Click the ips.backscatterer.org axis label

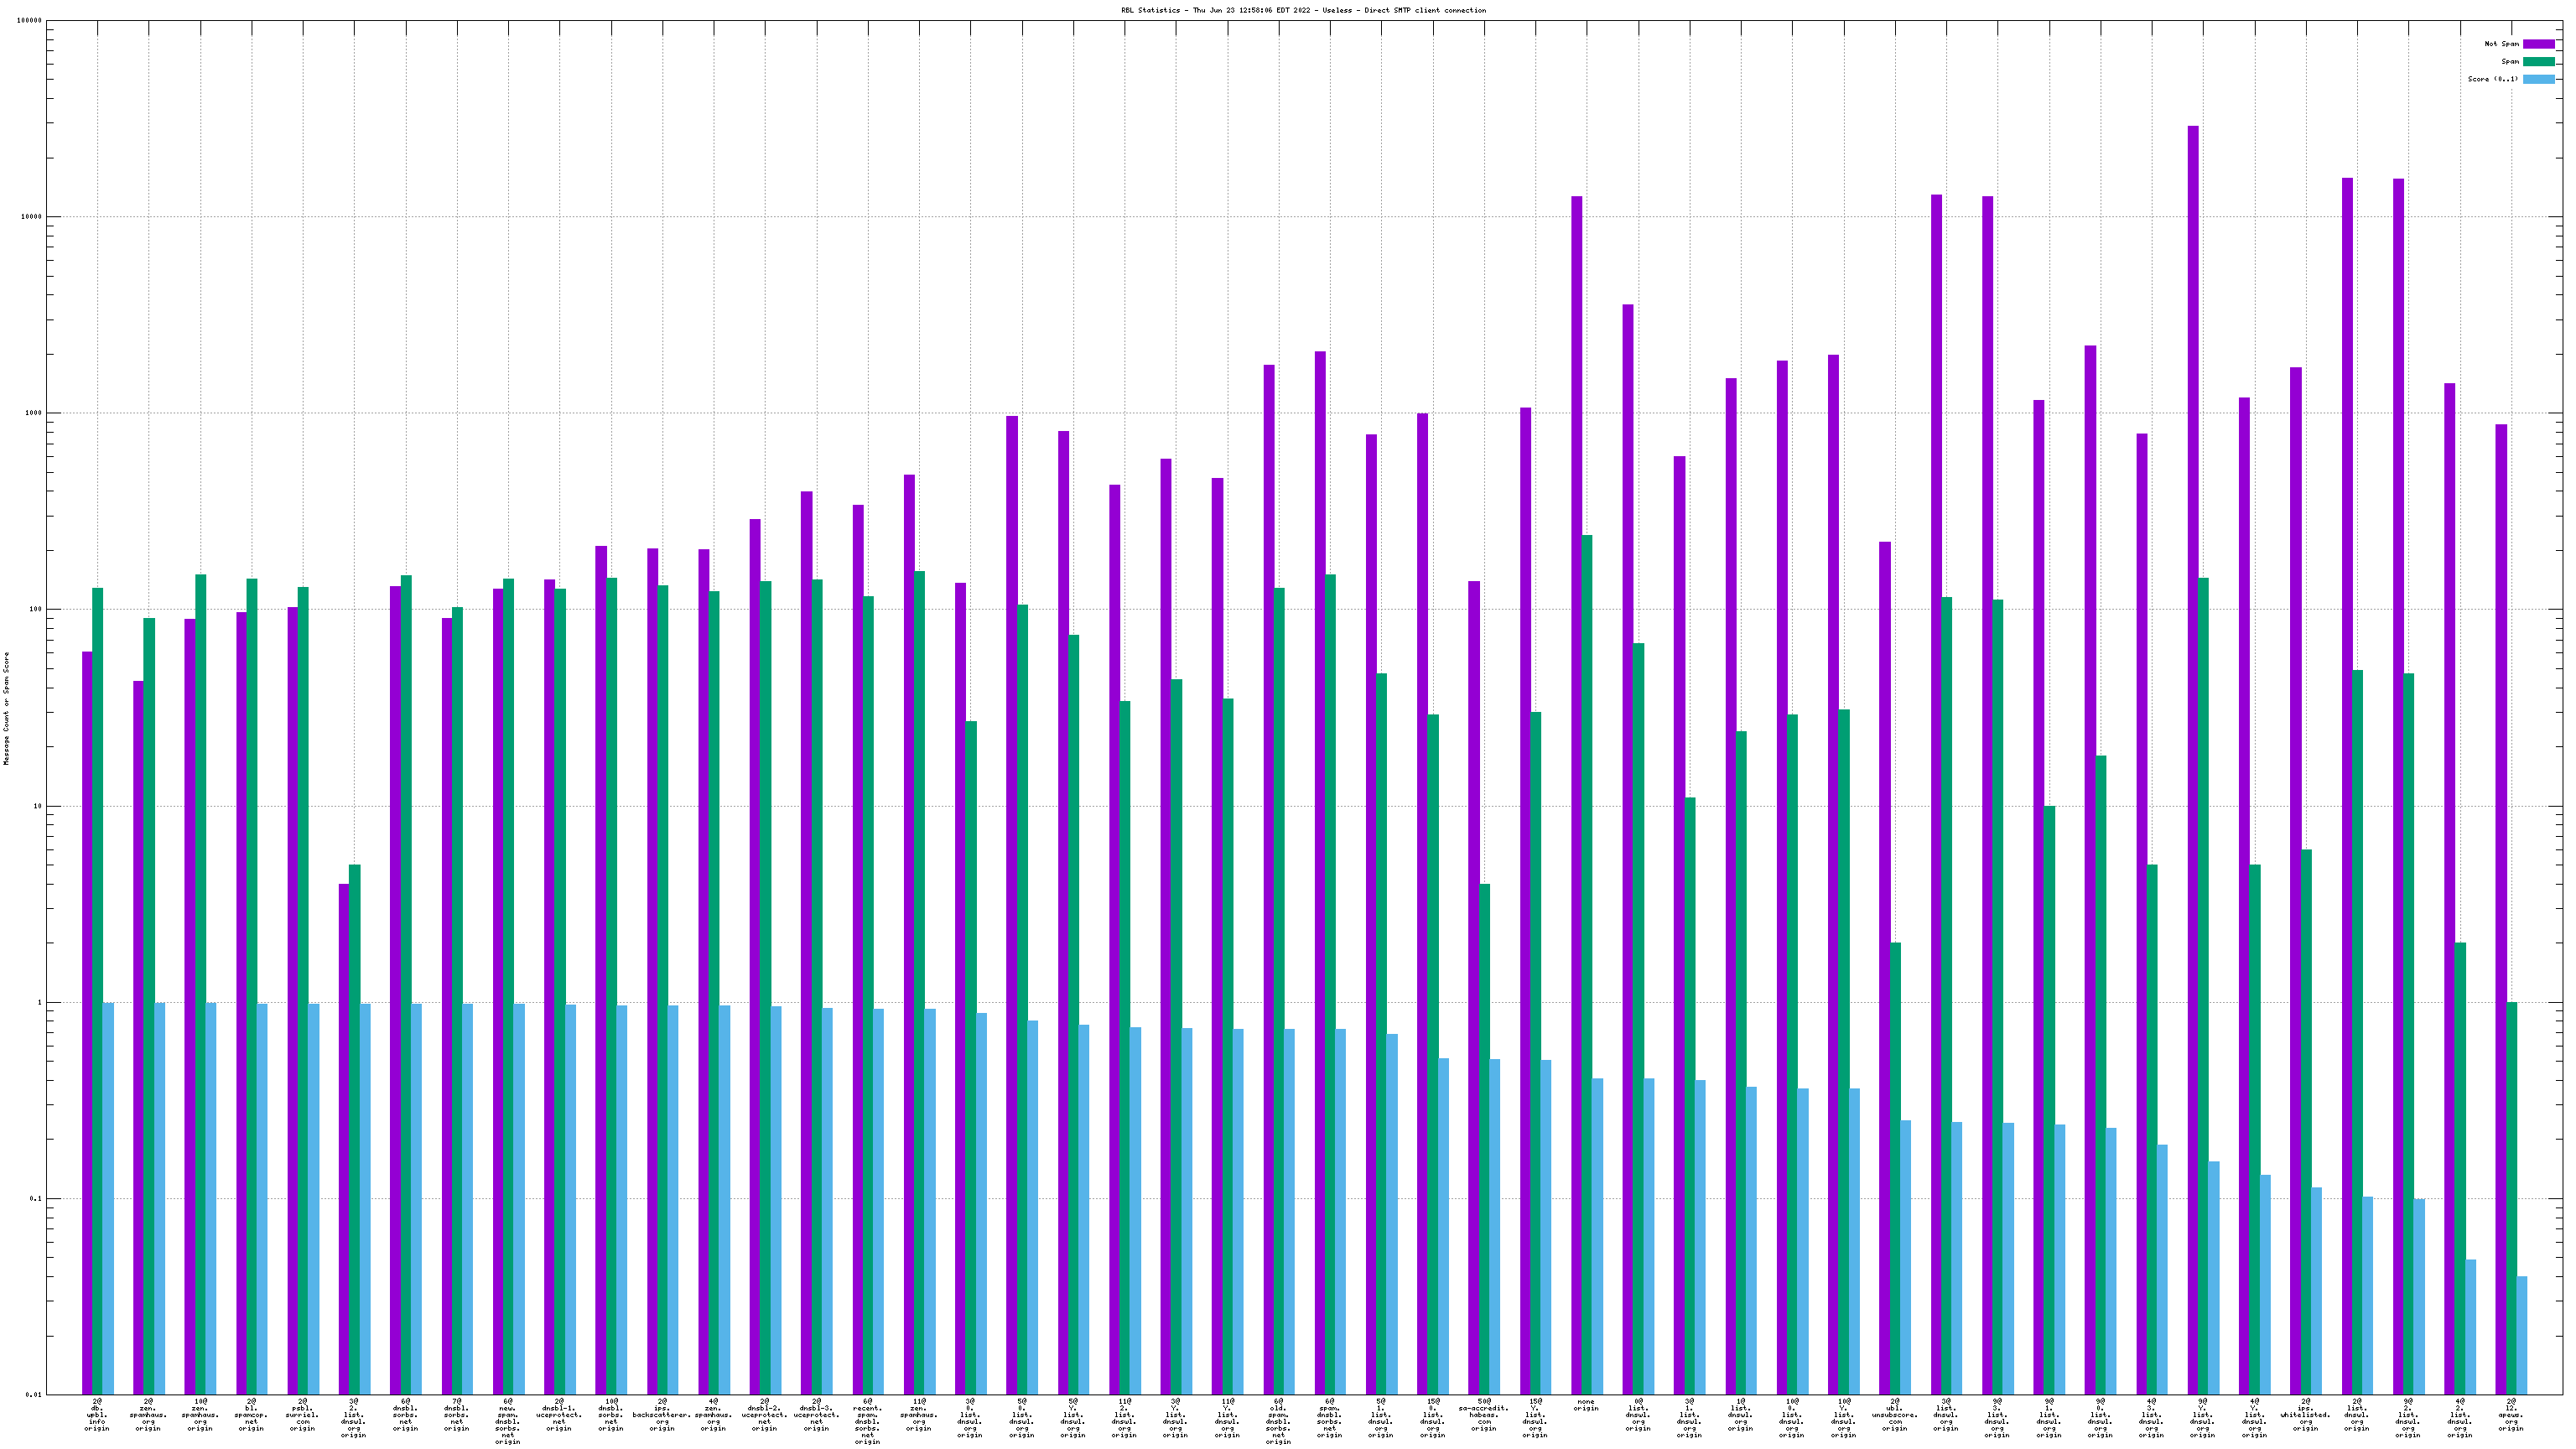tap(662, 1415)
